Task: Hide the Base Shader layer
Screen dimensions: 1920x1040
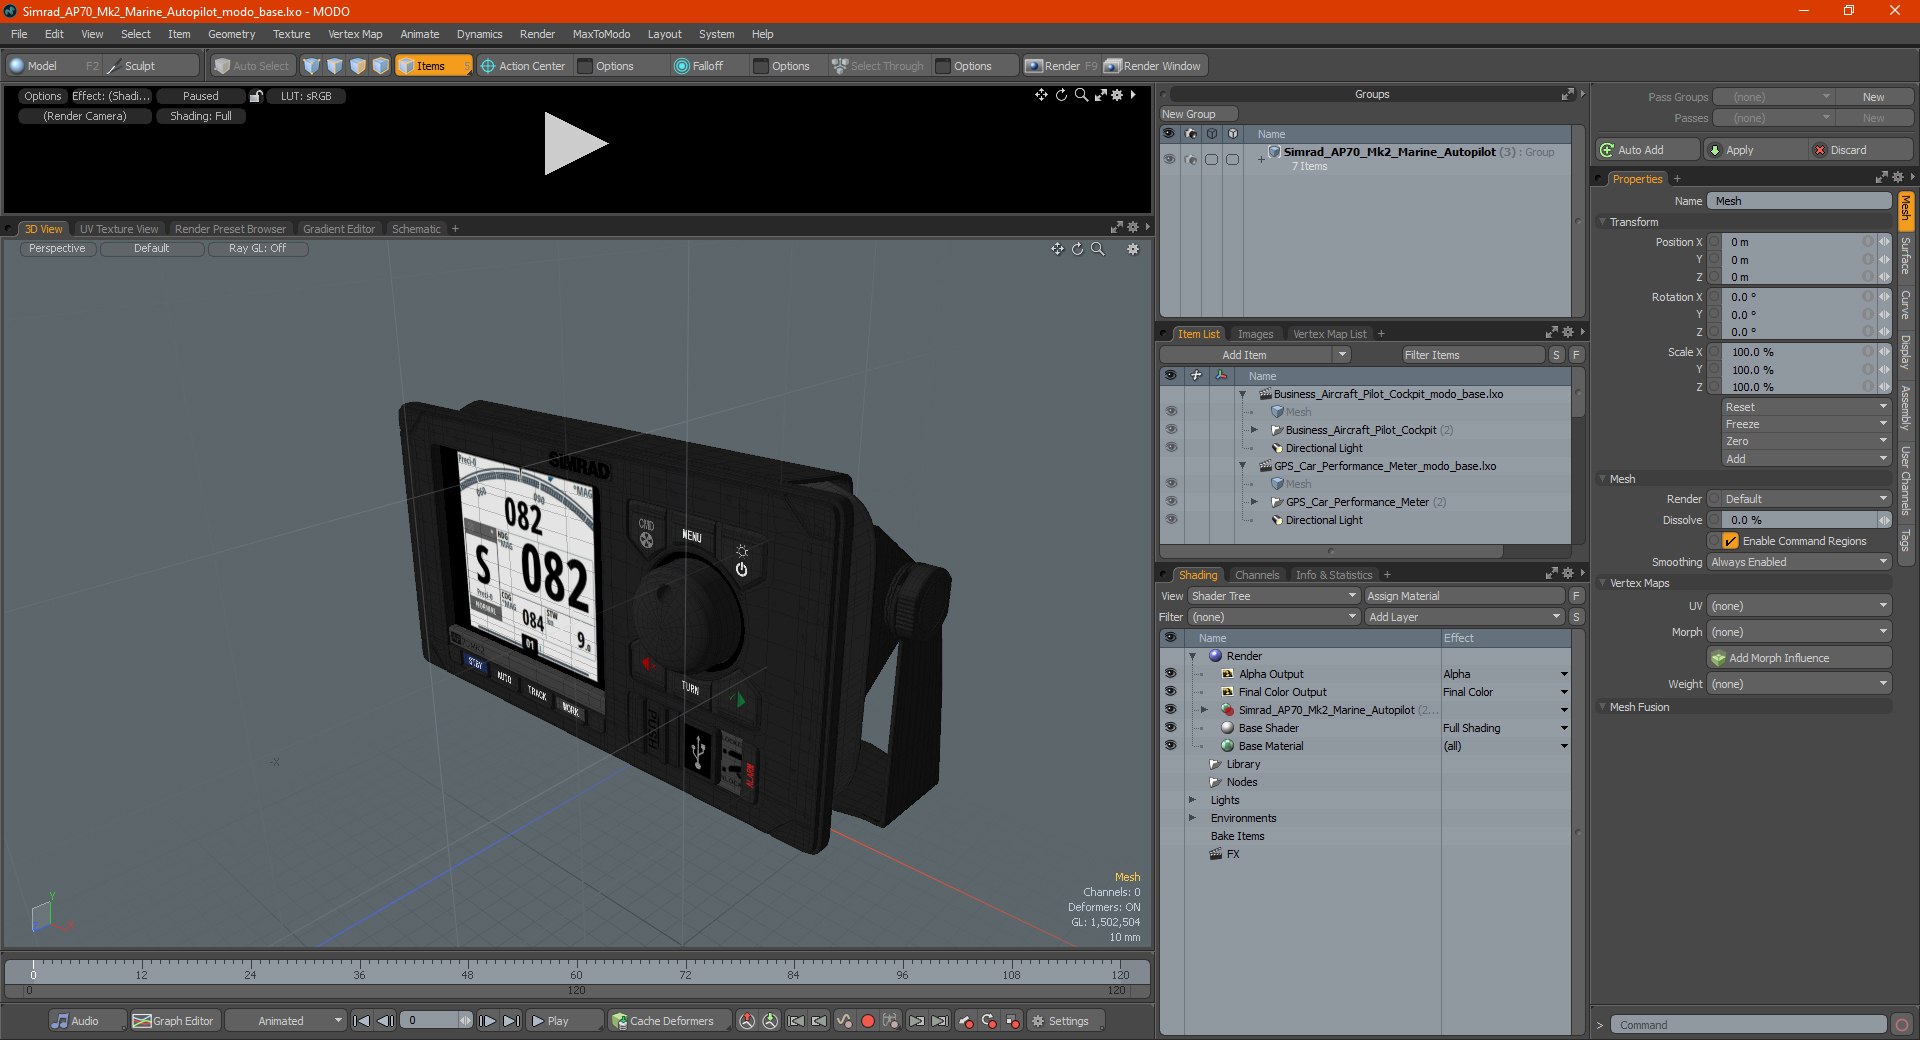Action: coord(1170,728)
